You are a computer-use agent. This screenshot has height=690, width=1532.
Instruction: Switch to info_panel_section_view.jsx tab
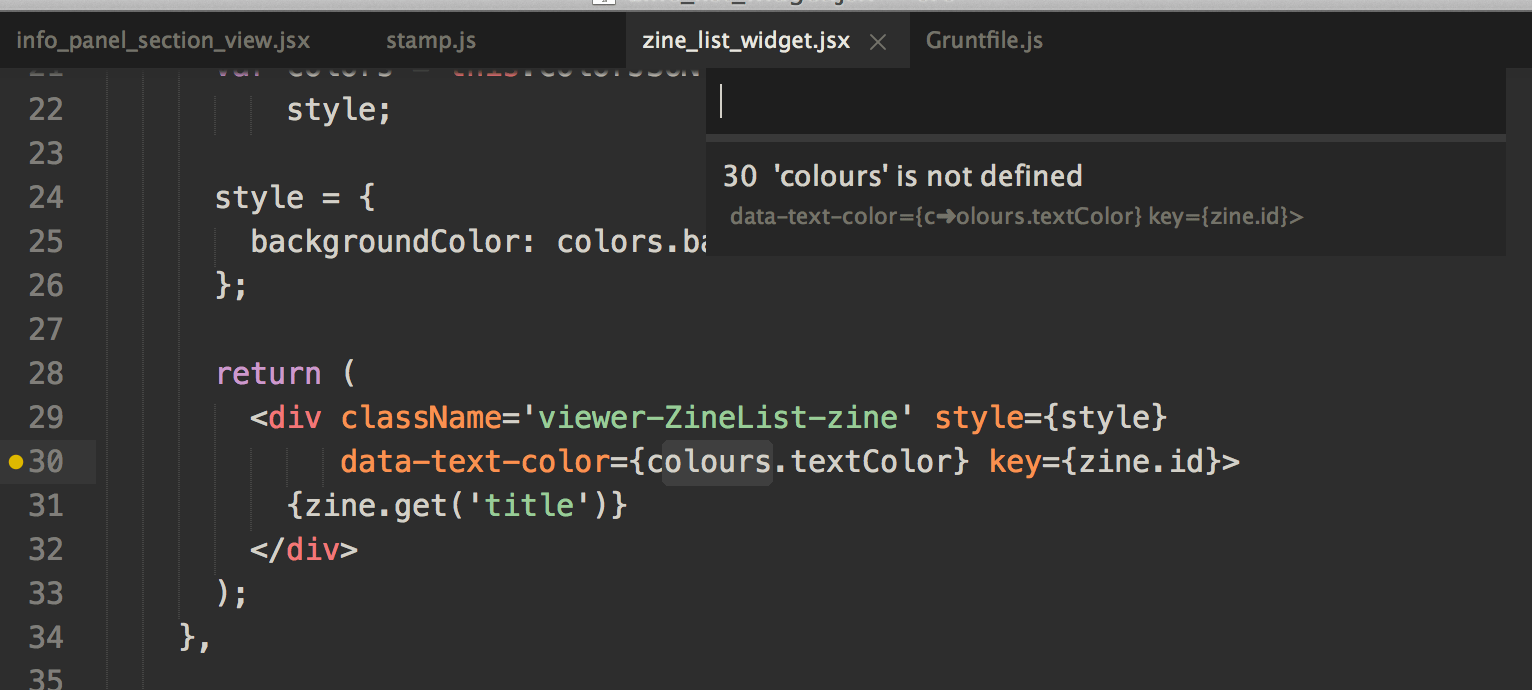163,41
